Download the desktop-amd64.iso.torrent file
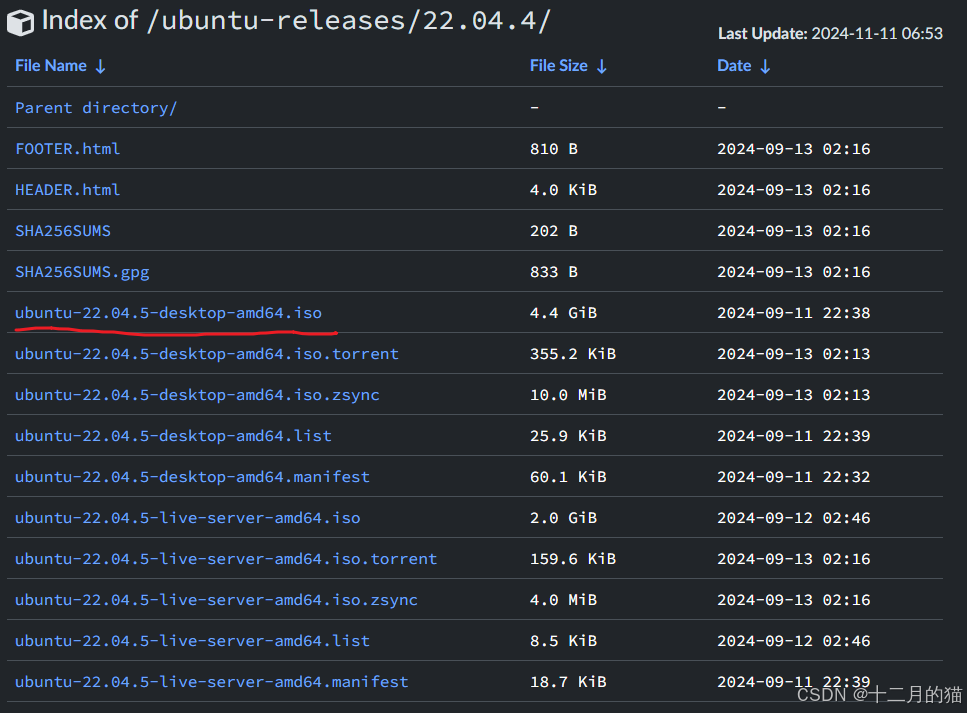Screen dimensions: 967x713 pyautogui.click(x=207, y=354)
